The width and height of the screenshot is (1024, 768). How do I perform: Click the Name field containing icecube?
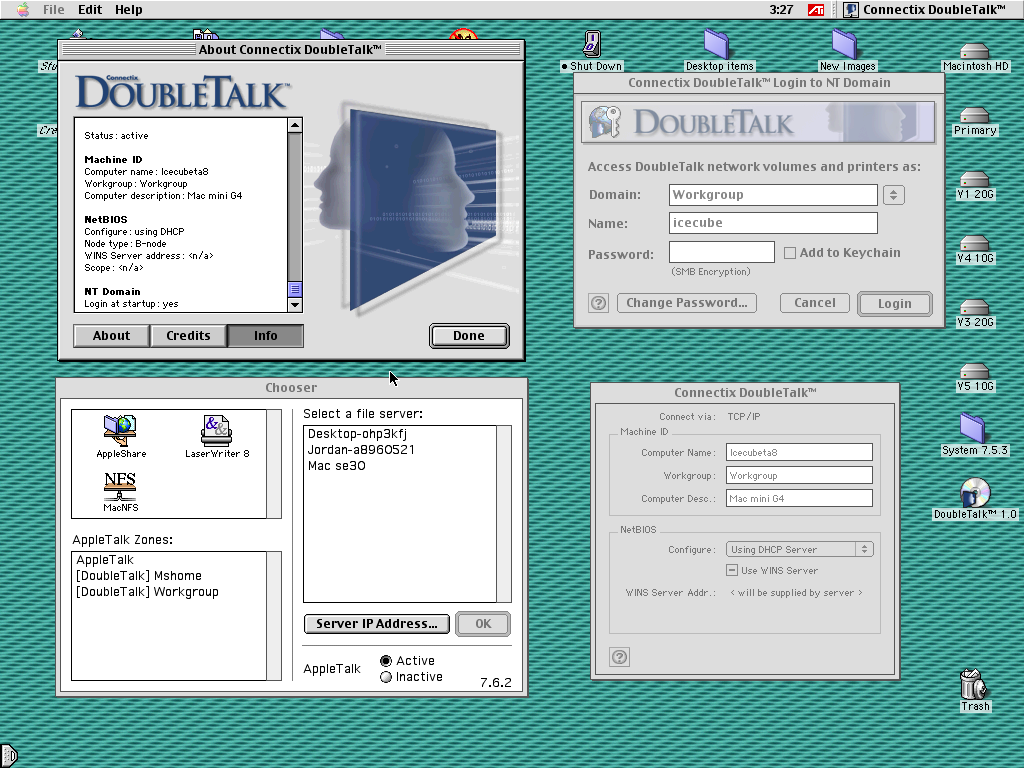click(773, 223)
